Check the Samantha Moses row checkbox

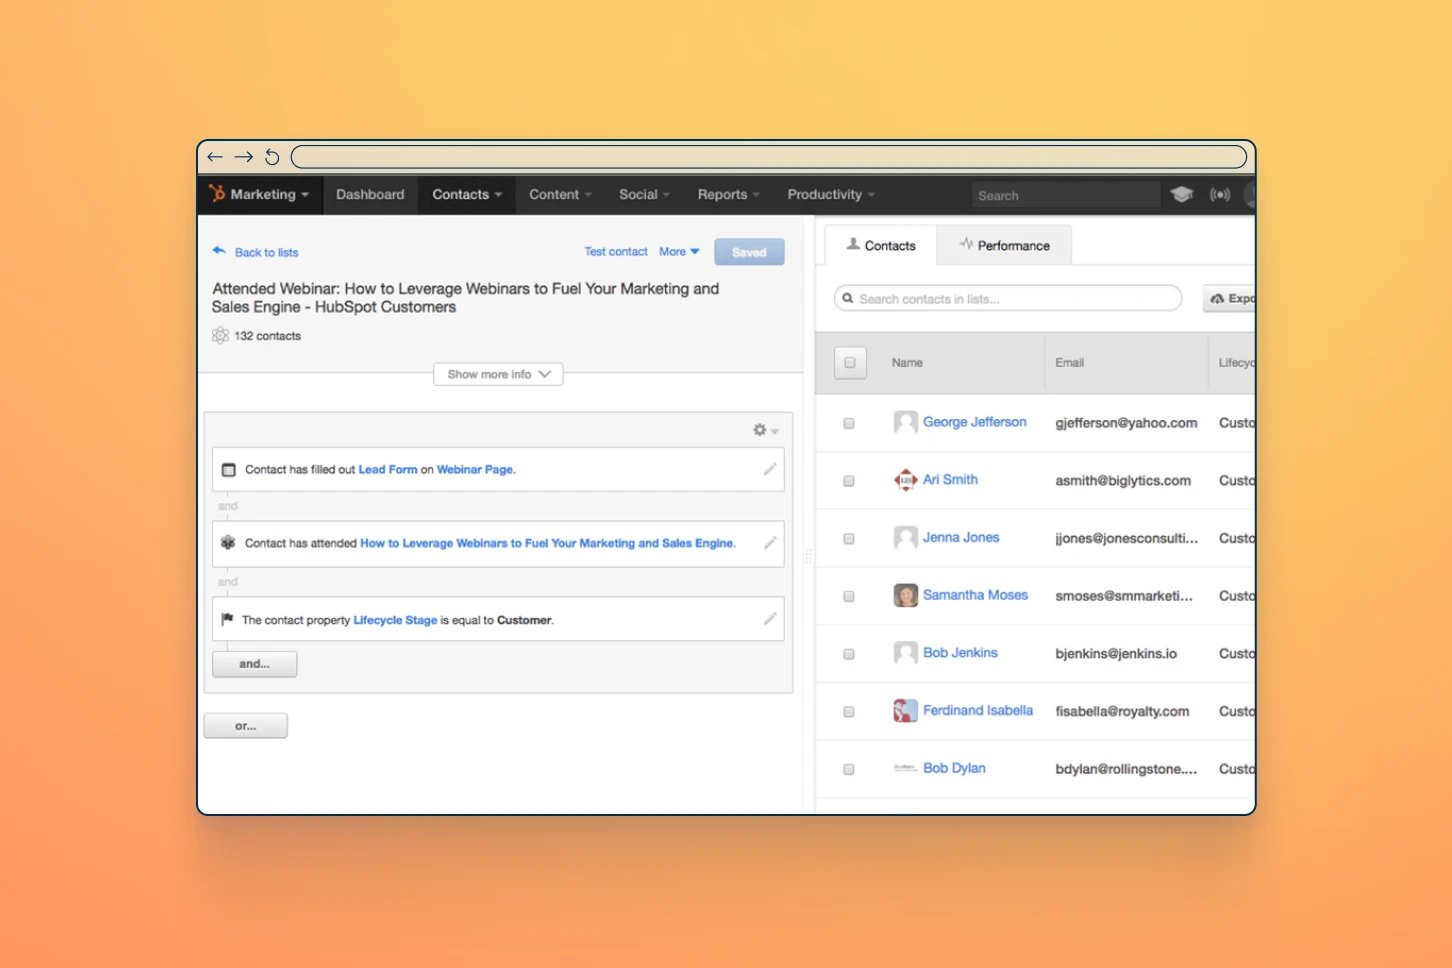(849, 596)
